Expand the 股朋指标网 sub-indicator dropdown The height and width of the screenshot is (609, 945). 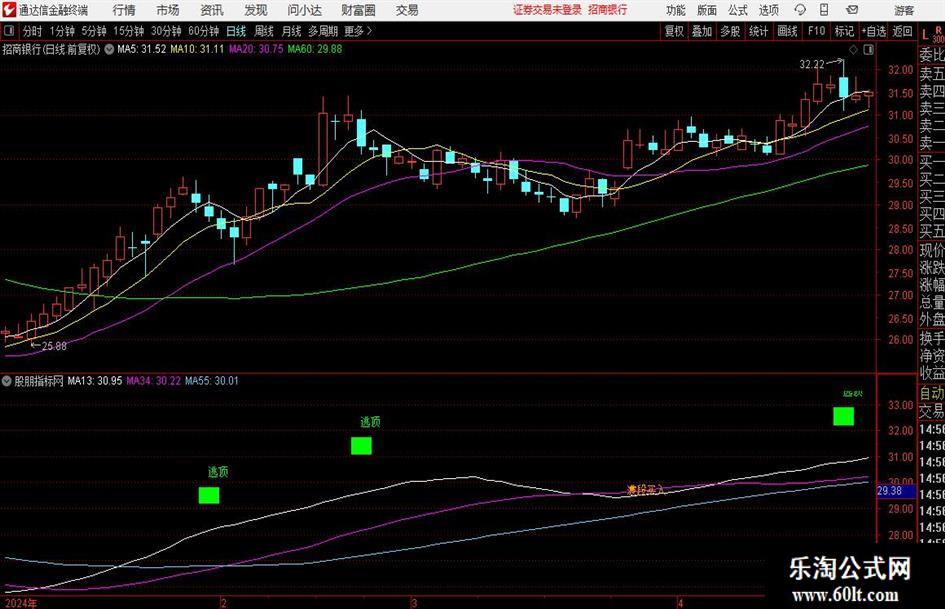[x=7, y=381]
